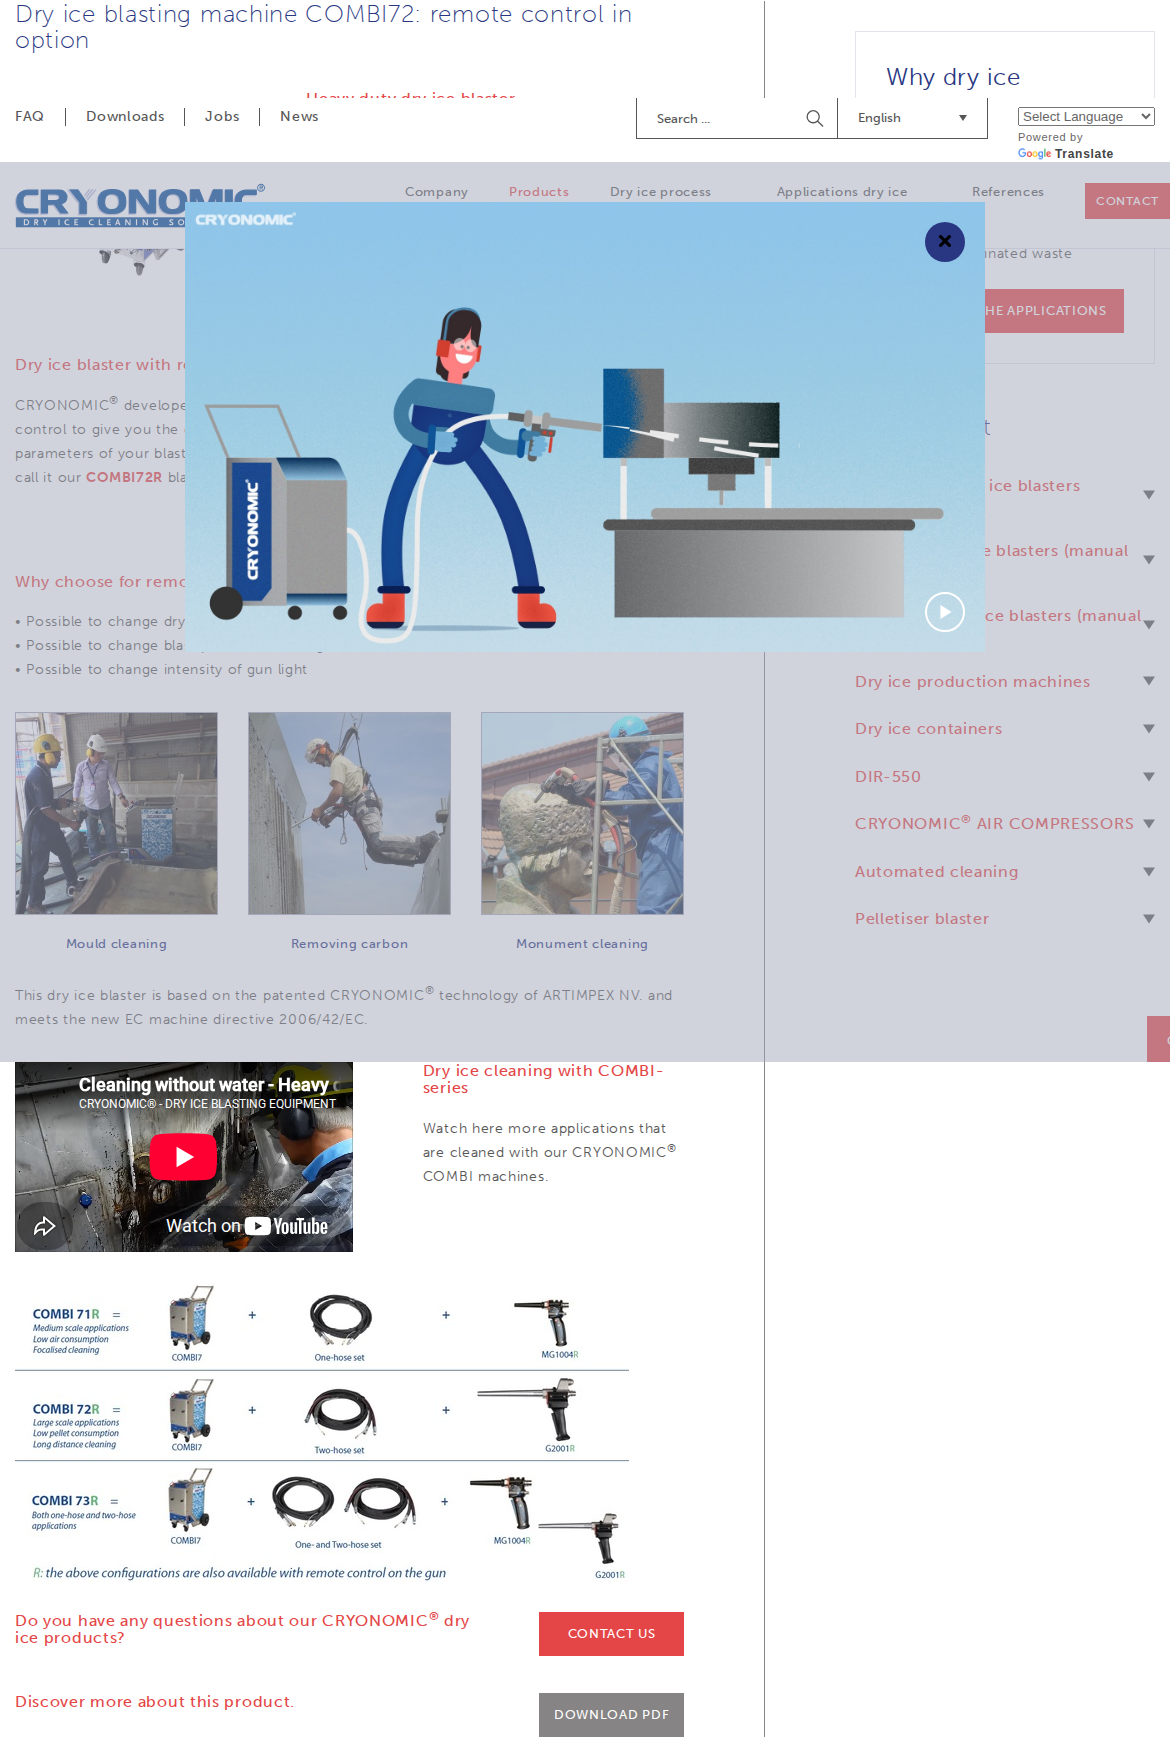Open the Downloads menu item

pos(125,117)
